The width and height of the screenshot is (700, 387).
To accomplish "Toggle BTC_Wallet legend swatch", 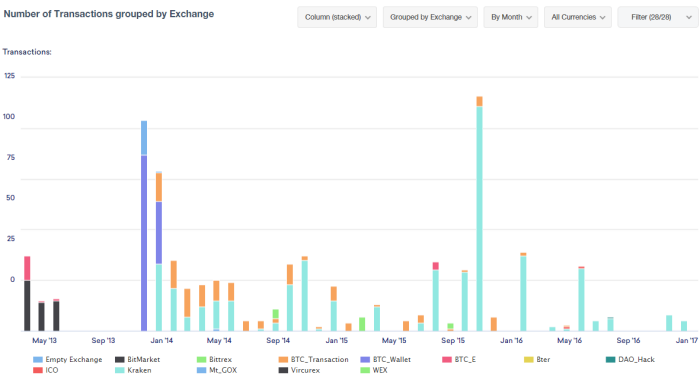I will tap(365, 359).
